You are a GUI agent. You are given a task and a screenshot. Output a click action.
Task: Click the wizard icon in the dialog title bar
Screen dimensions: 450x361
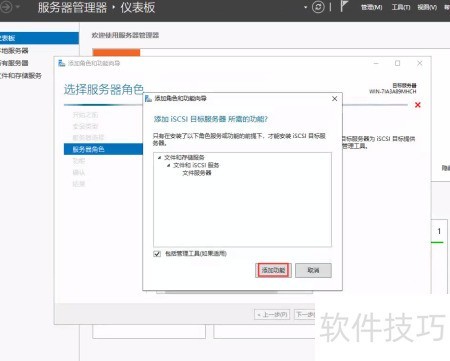coord(148,98)
